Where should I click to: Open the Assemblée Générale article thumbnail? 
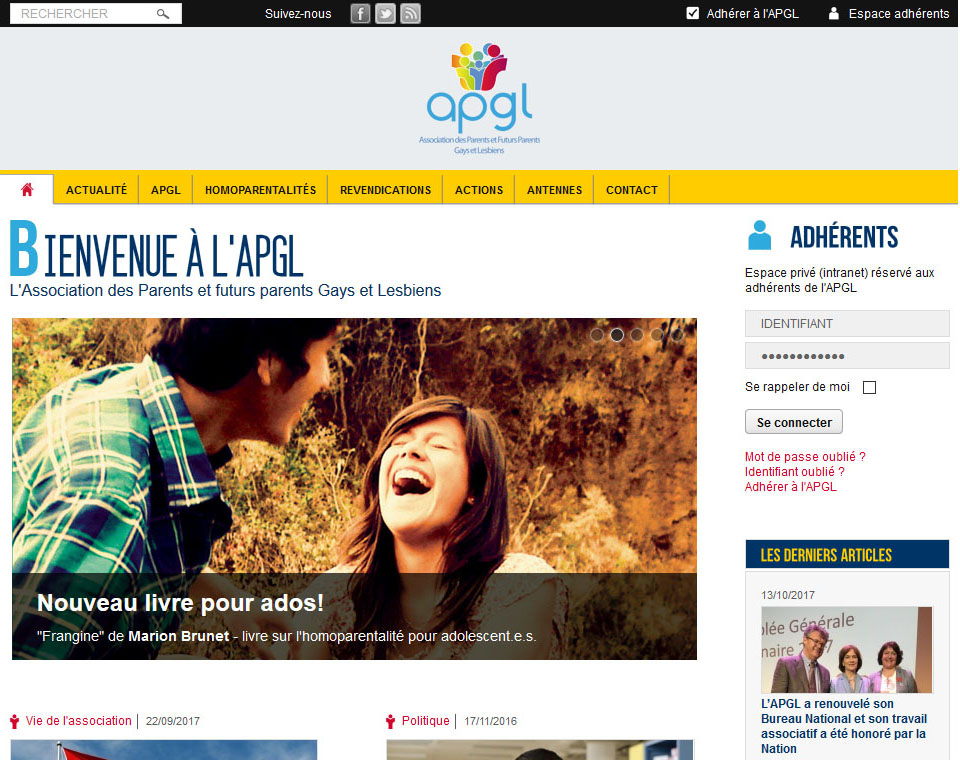[x=847, y=650]
